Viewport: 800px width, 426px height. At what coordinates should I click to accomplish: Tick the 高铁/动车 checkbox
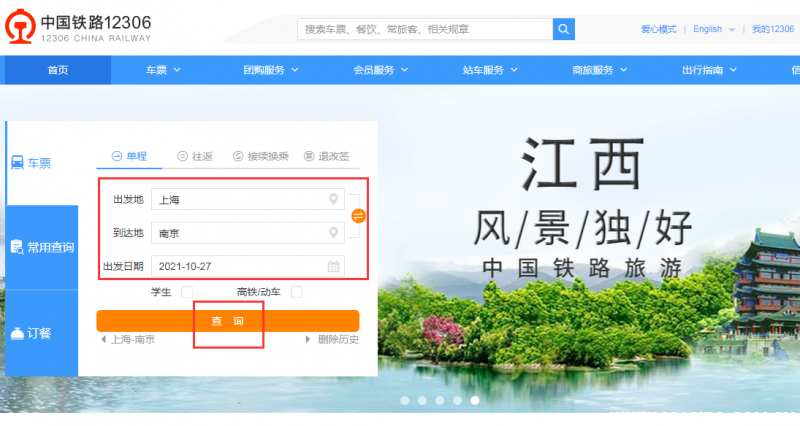[x=296, y=292]
